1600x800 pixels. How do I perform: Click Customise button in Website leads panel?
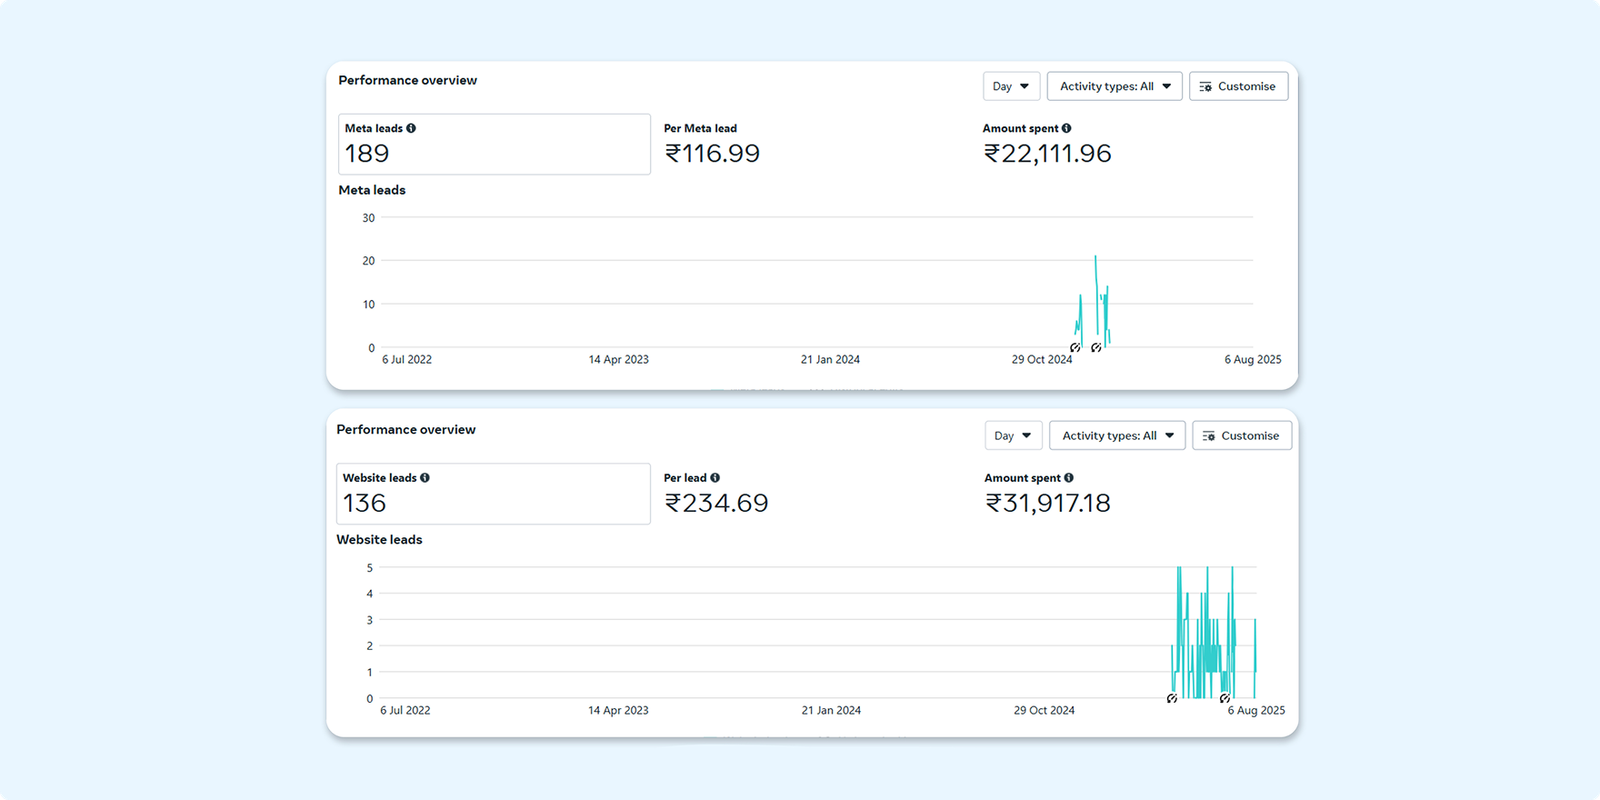tap(1241, 436)
